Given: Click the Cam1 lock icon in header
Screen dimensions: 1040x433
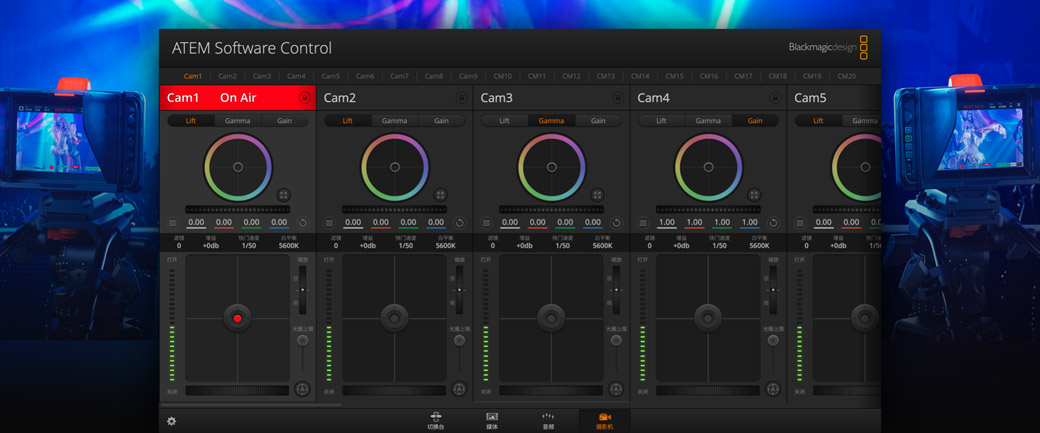Looking at the screenshot, I should point(305,98).
